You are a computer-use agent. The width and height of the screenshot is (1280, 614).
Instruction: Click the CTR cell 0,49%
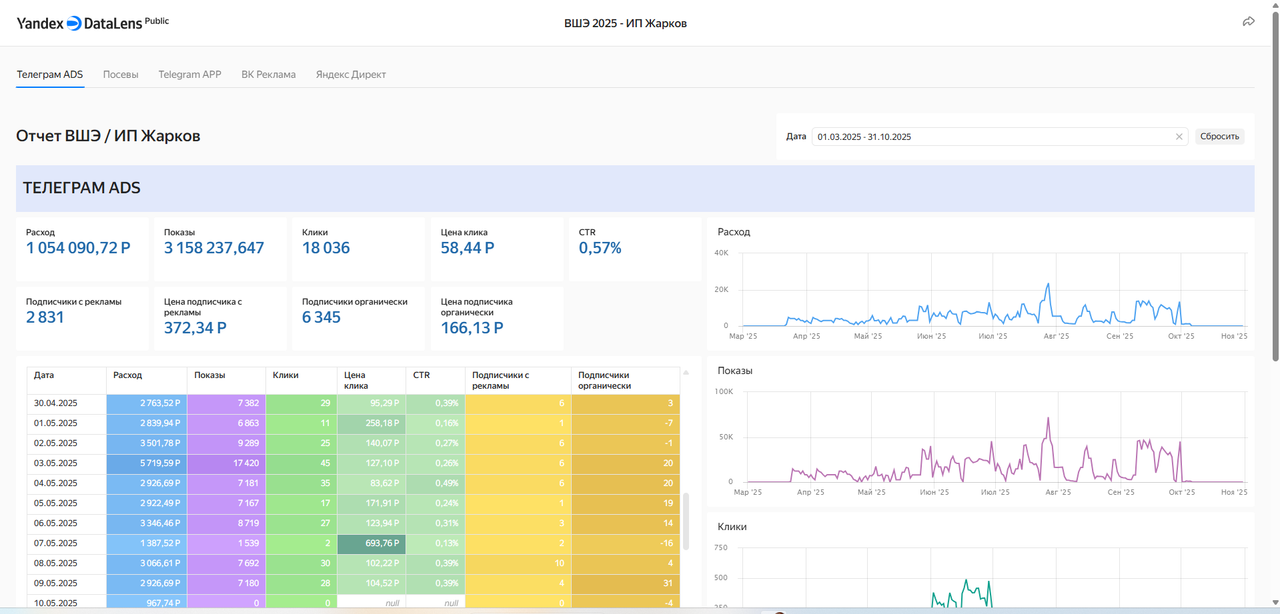pos(435,483)
